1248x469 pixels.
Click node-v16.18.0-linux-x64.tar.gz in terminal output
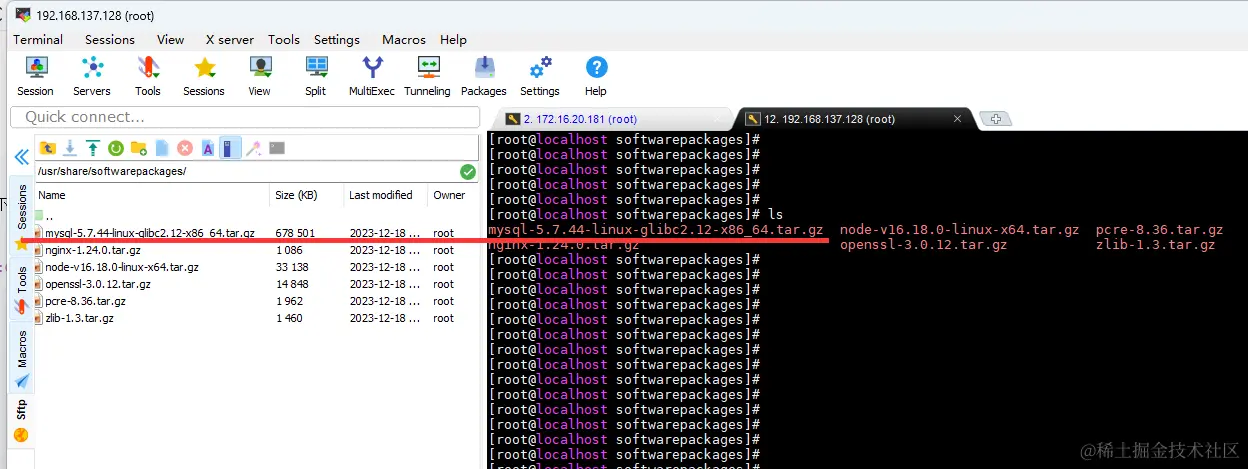pos(959,230)
